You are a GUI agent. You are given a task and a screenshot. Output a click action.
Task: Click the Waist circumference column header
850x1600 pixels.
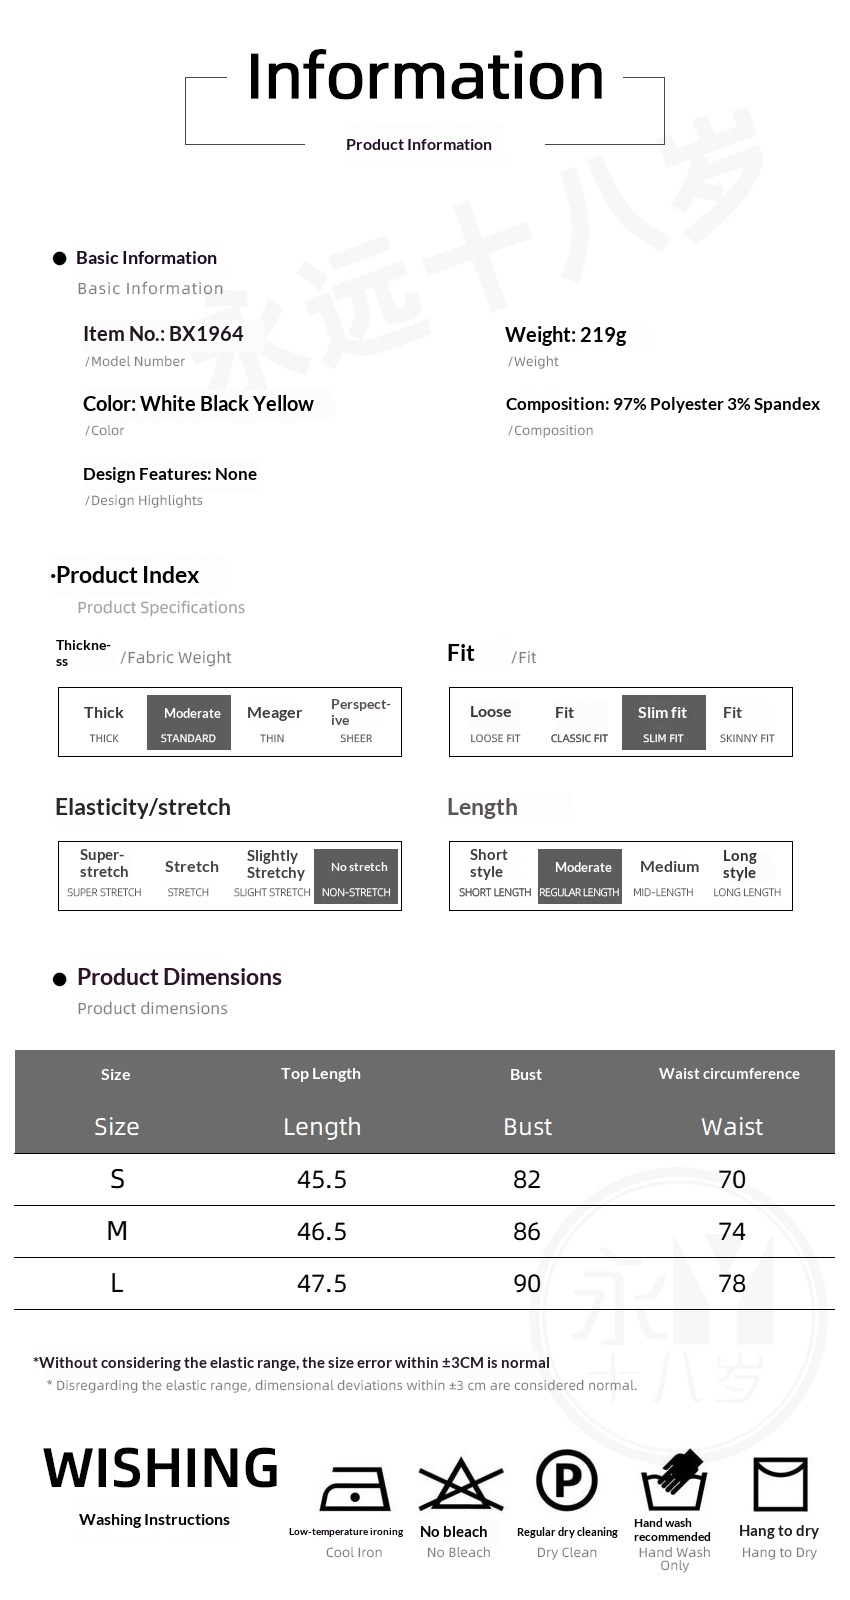click(729, 1074)
